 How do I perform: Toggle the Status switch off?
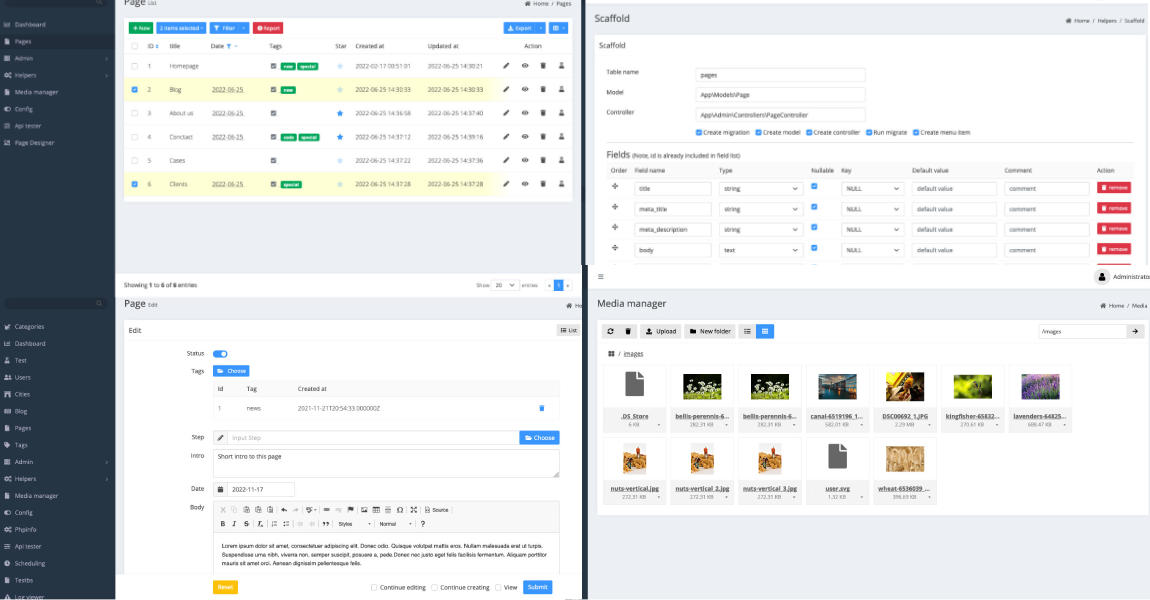220,354
